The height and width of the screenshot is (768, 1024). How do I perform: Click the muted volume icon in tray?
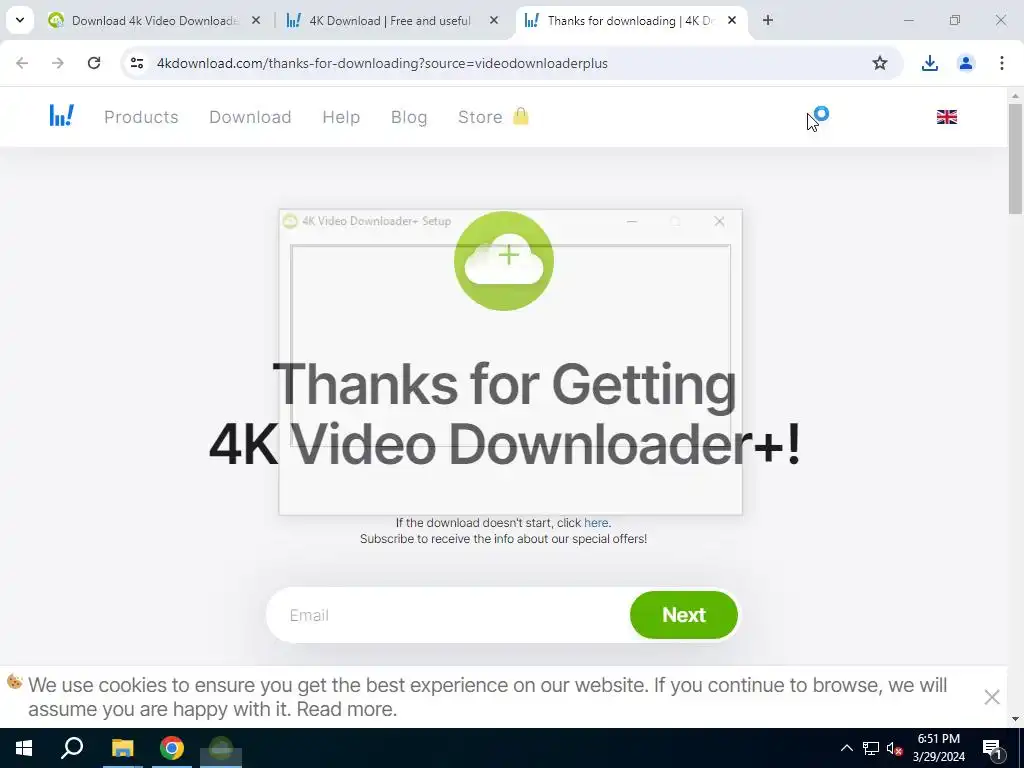tap(894, 748)
